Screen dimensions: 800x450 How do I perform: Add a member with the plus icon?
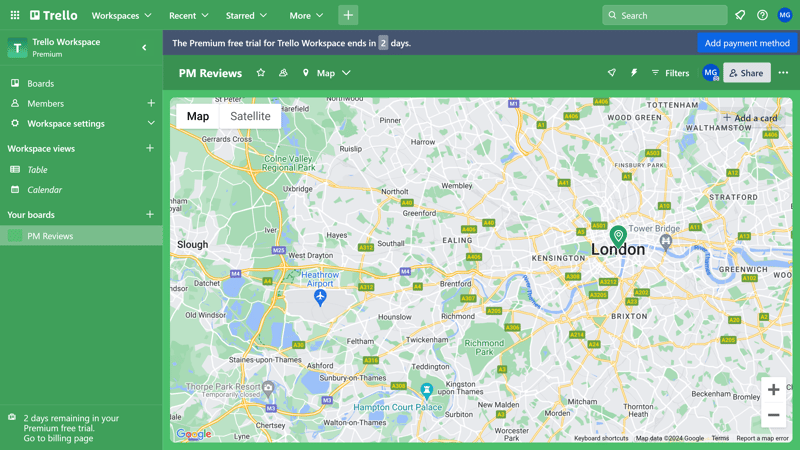coord(151,103)
